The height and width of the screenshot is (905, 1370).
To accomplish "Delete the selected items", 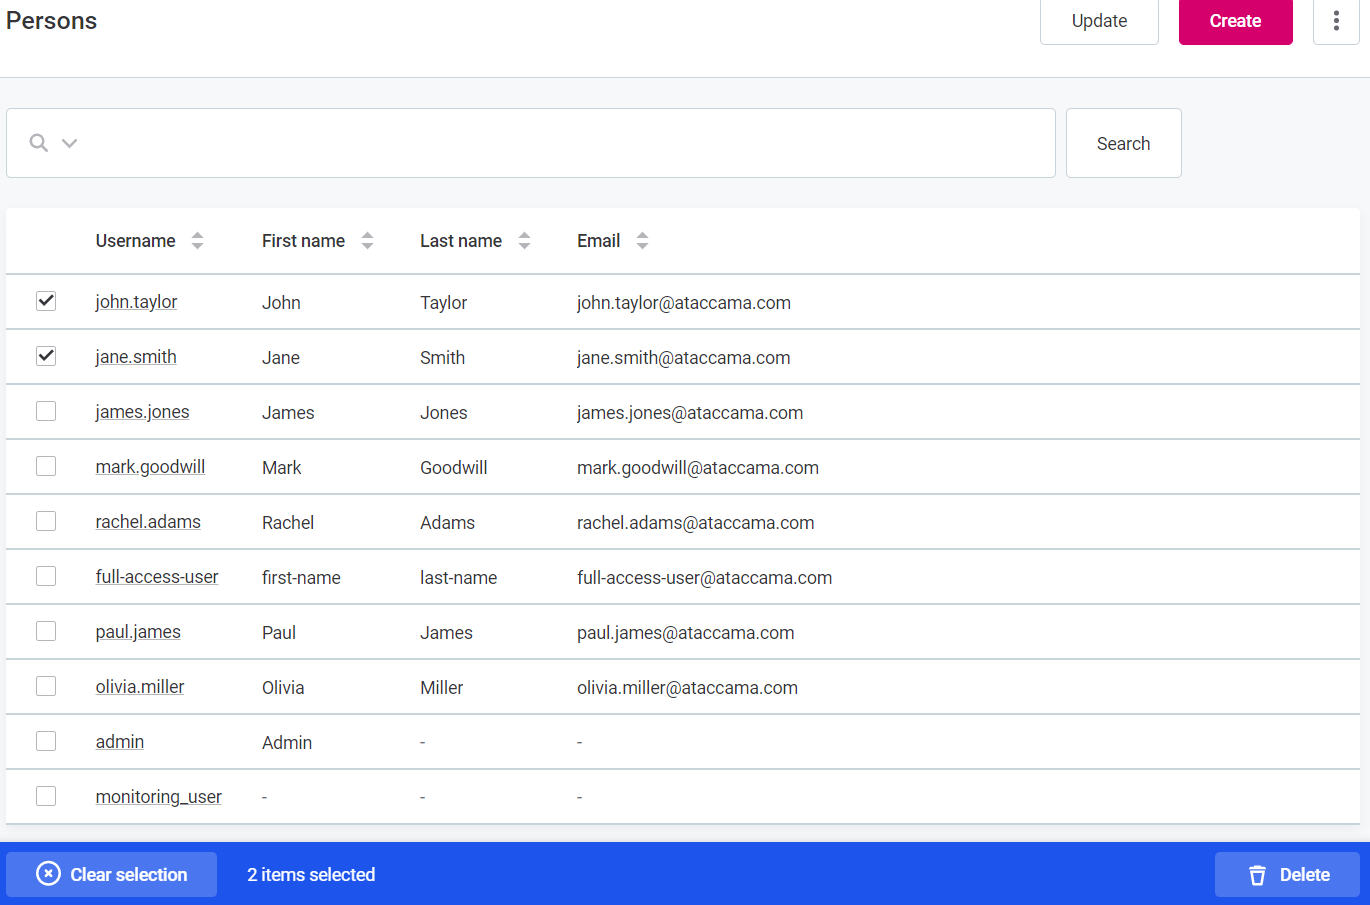I will click(1287, 875).
